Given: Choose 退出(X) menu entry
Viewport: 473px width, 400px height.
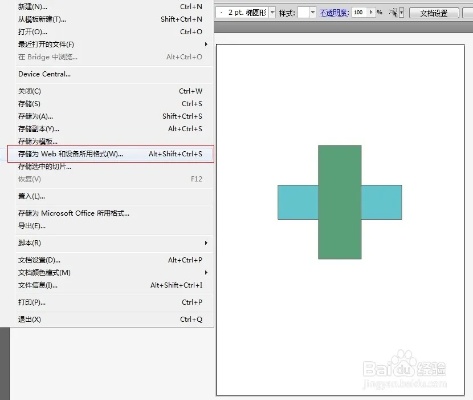Looking at the screenshot, I should coord(110,319).
